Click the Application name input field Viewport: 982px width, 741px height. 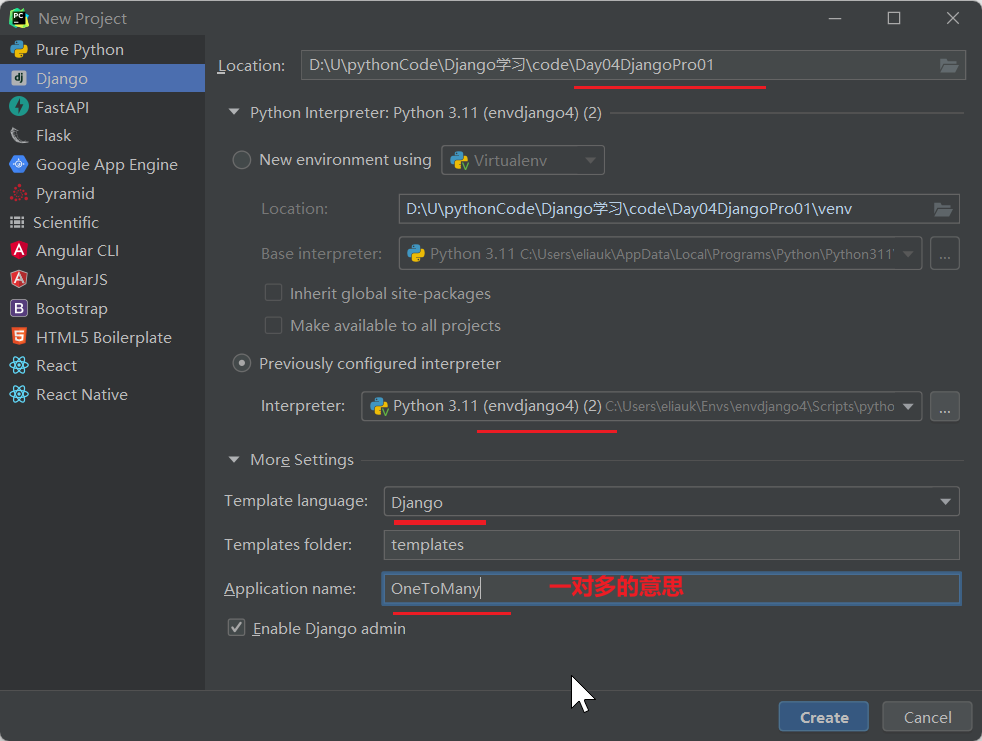pos(671,588)
